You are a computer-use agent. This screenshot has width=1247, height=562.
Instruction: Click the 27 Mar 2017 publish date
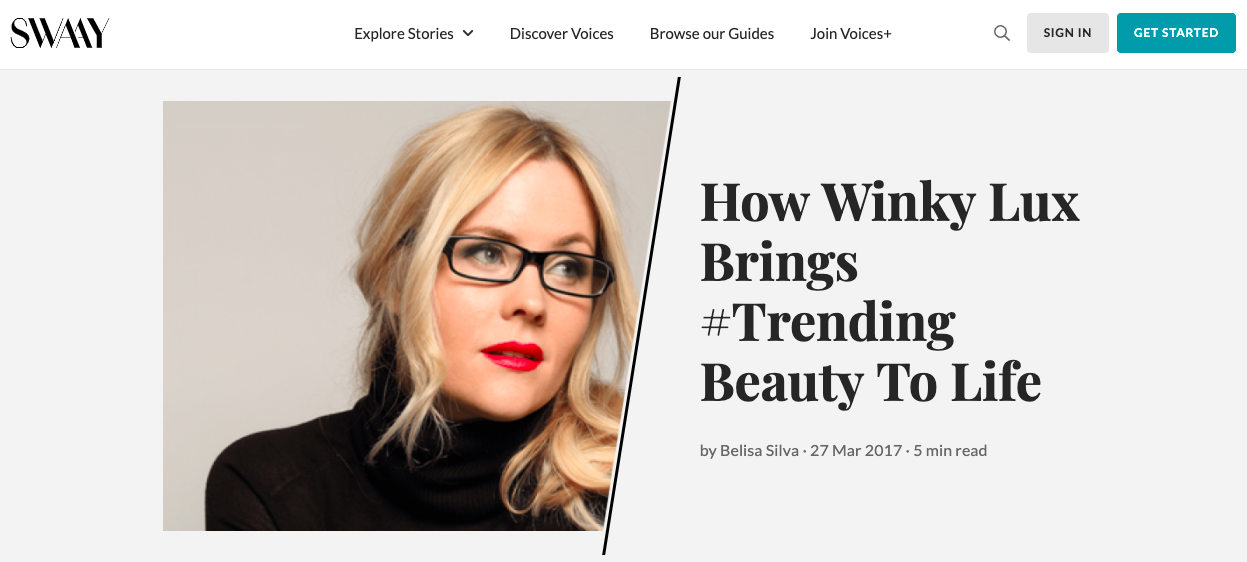point(856,451)
